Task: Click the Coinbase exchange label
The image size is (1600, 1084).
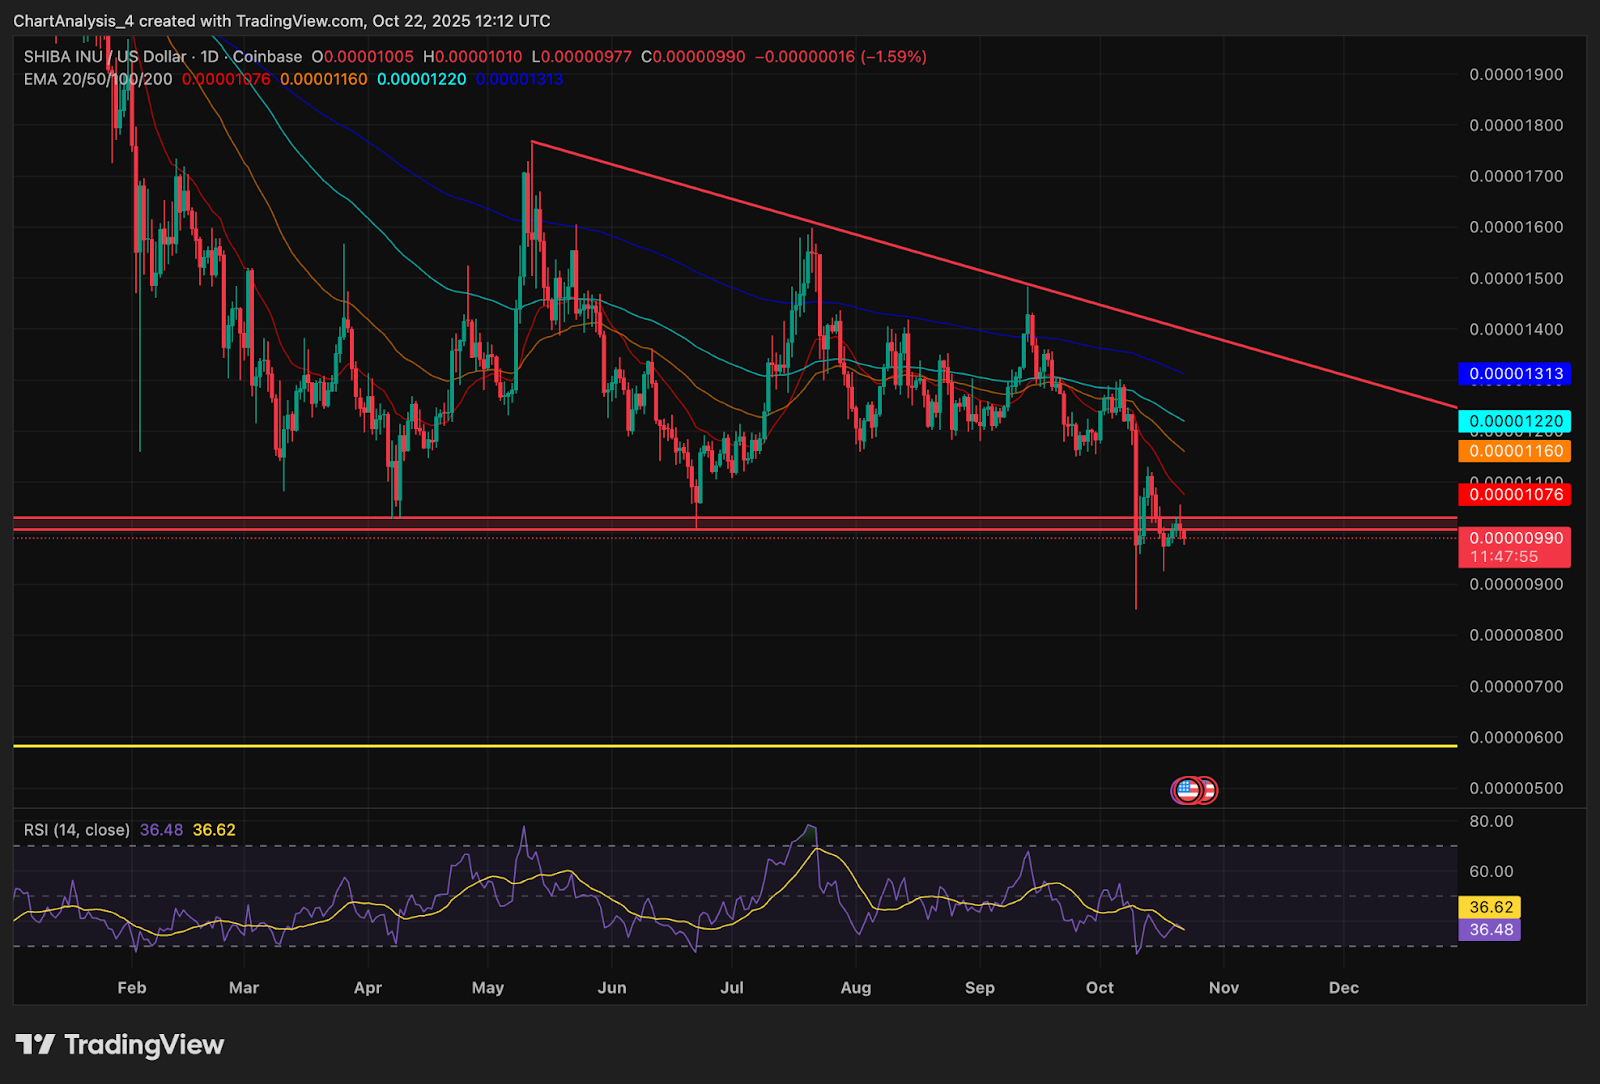Action: click(267, 57)
